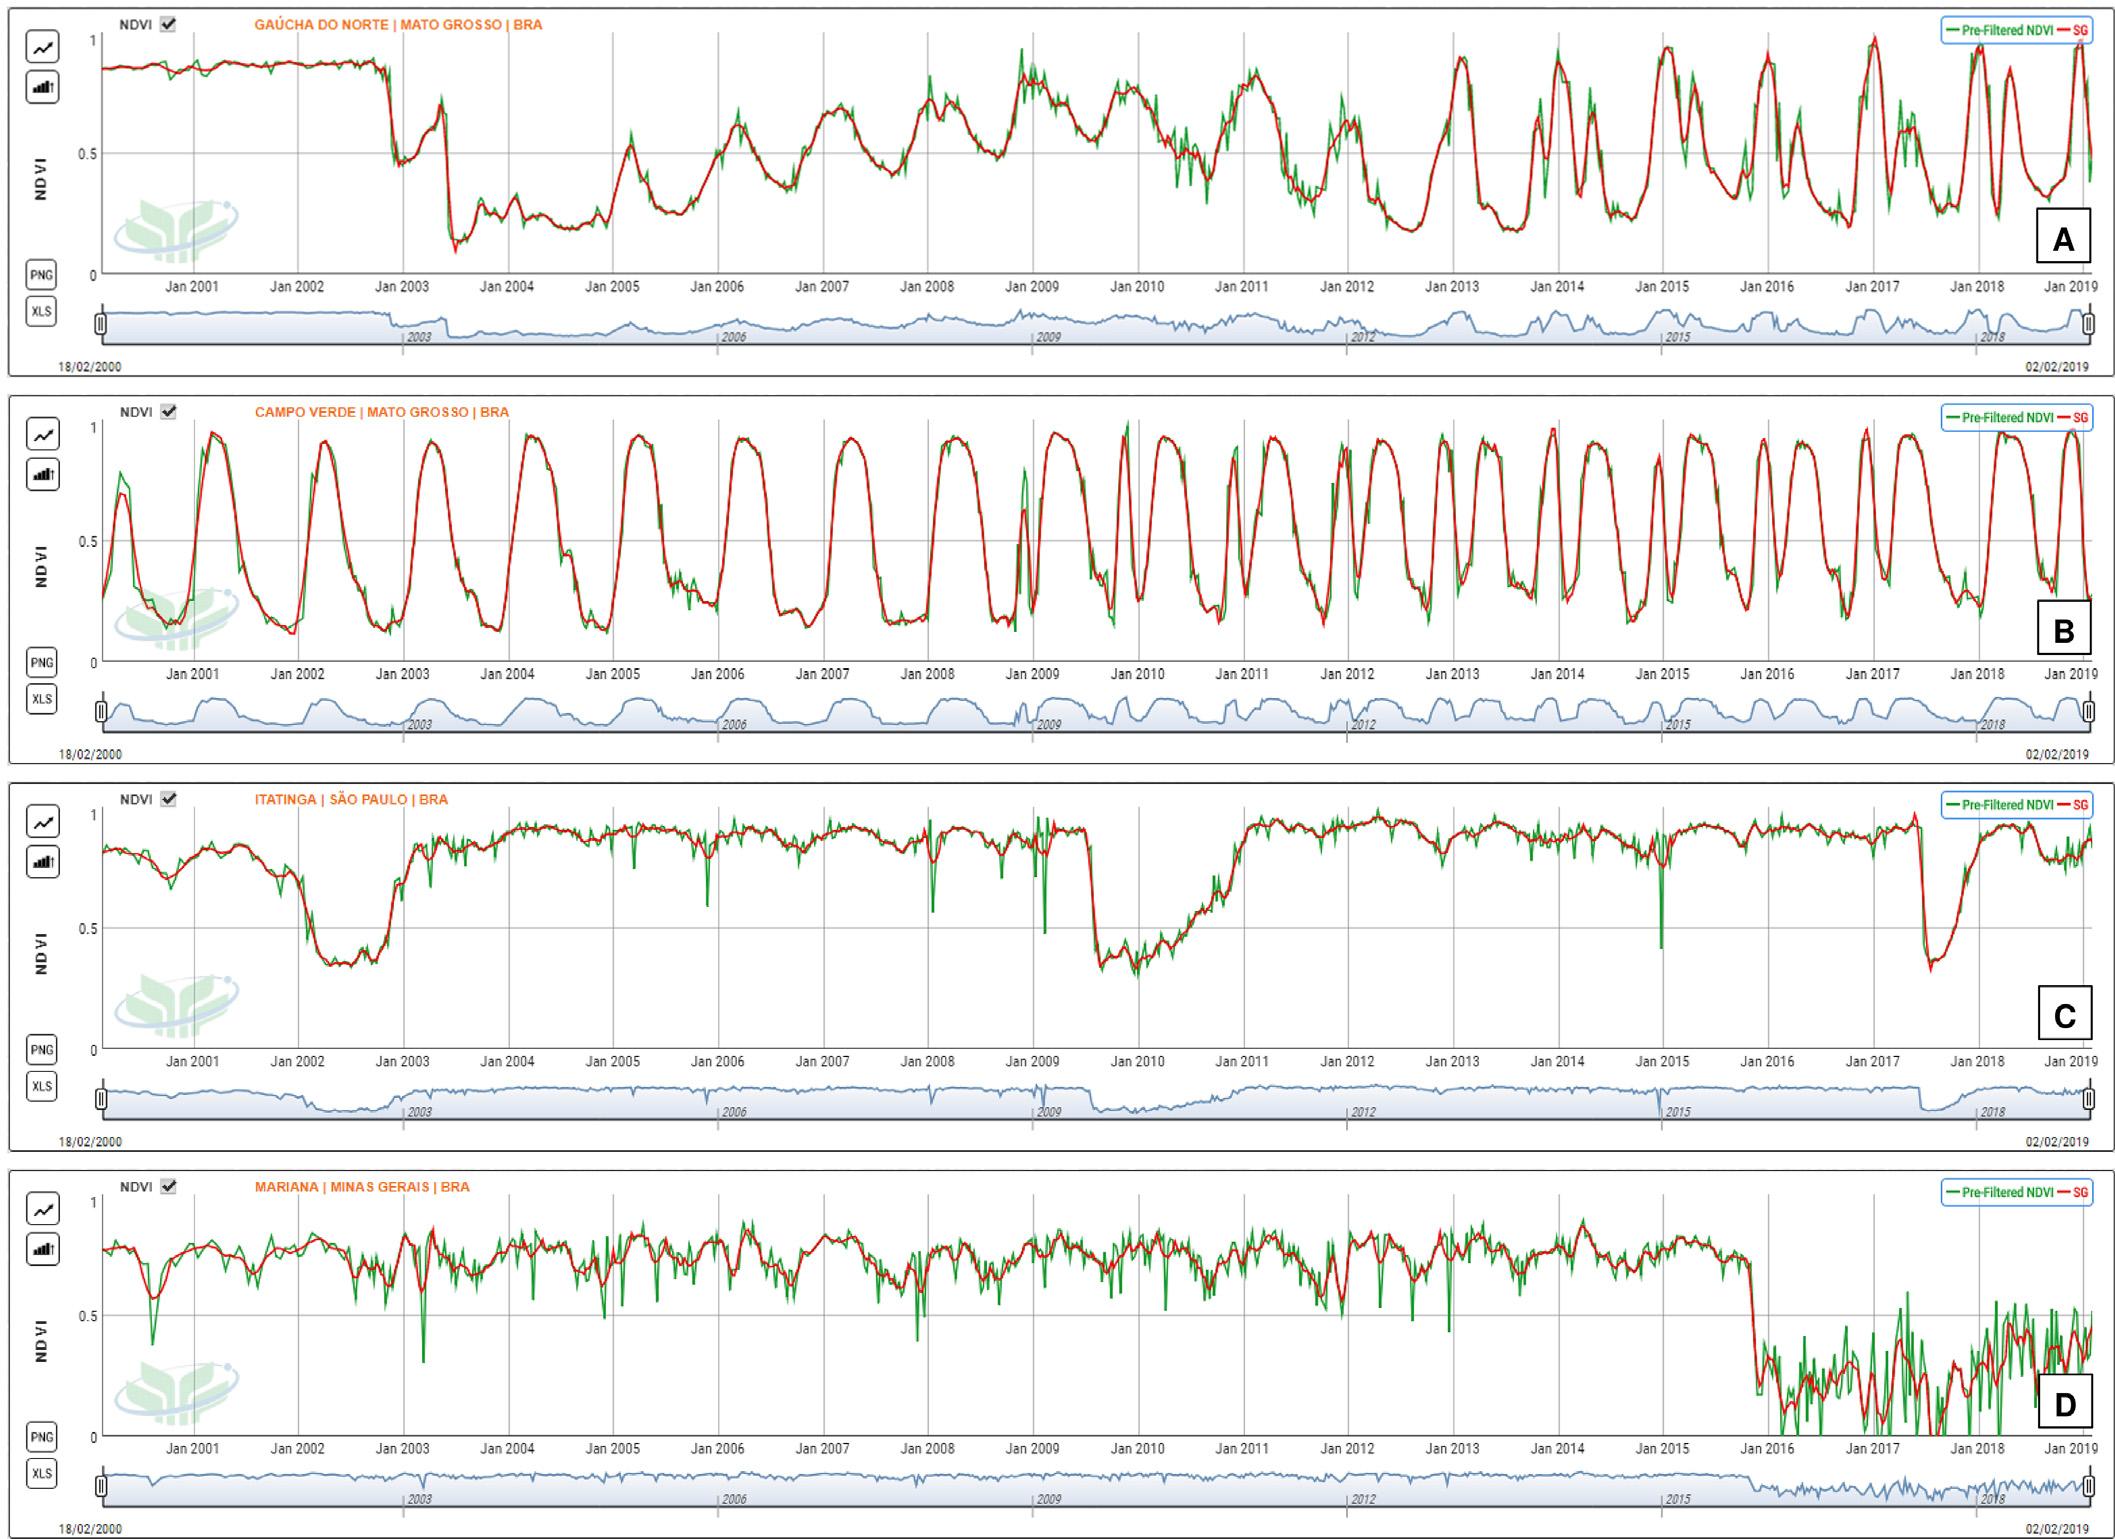
Task: Click left range handle of Gaúcha do Norte navigator
Action: (x=100, y=324)
